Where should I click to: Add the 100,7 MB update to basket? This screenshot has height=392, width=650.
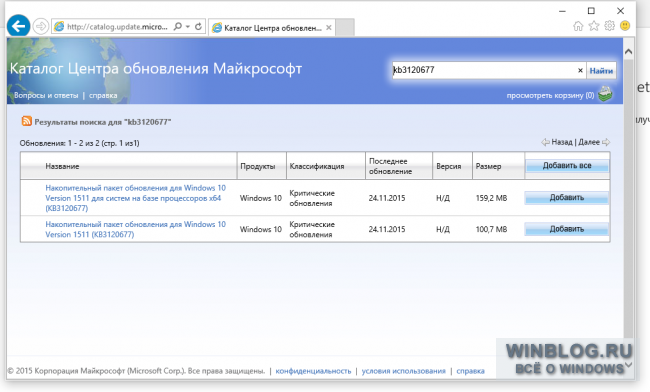[x=567, y=229]
